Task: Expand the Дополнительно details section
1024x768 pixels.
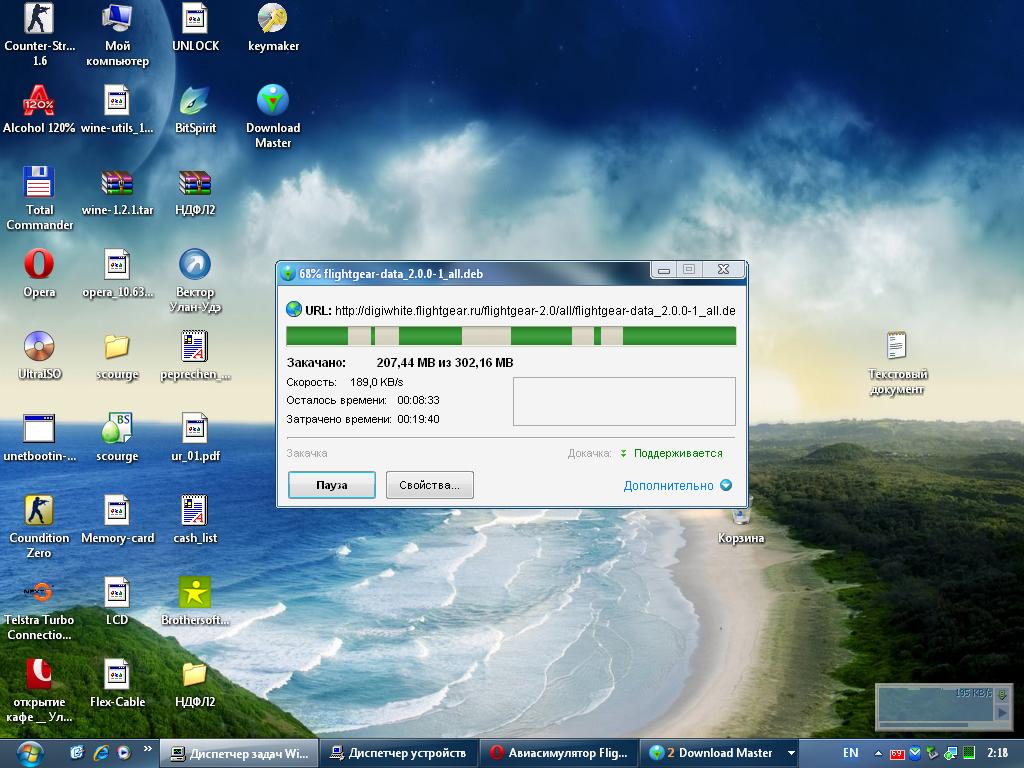Action: click(677, 486)
